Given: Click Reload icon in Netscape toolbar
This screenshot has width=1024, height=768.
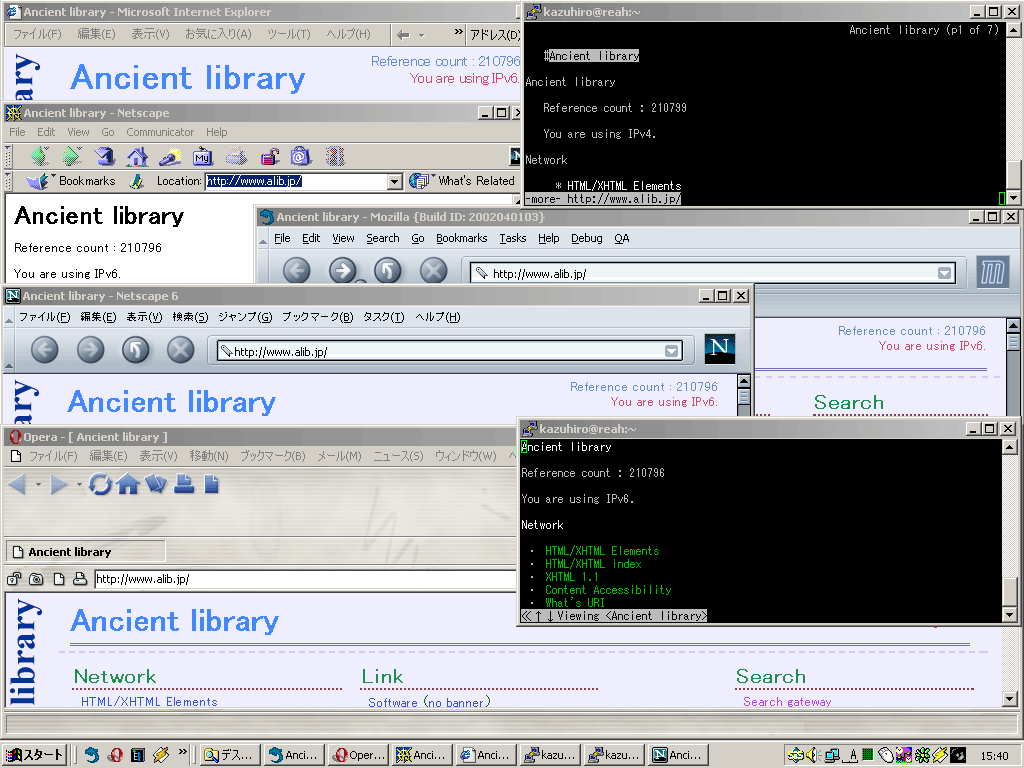Looking at the screenshot, I should click(x=104, y=156).
